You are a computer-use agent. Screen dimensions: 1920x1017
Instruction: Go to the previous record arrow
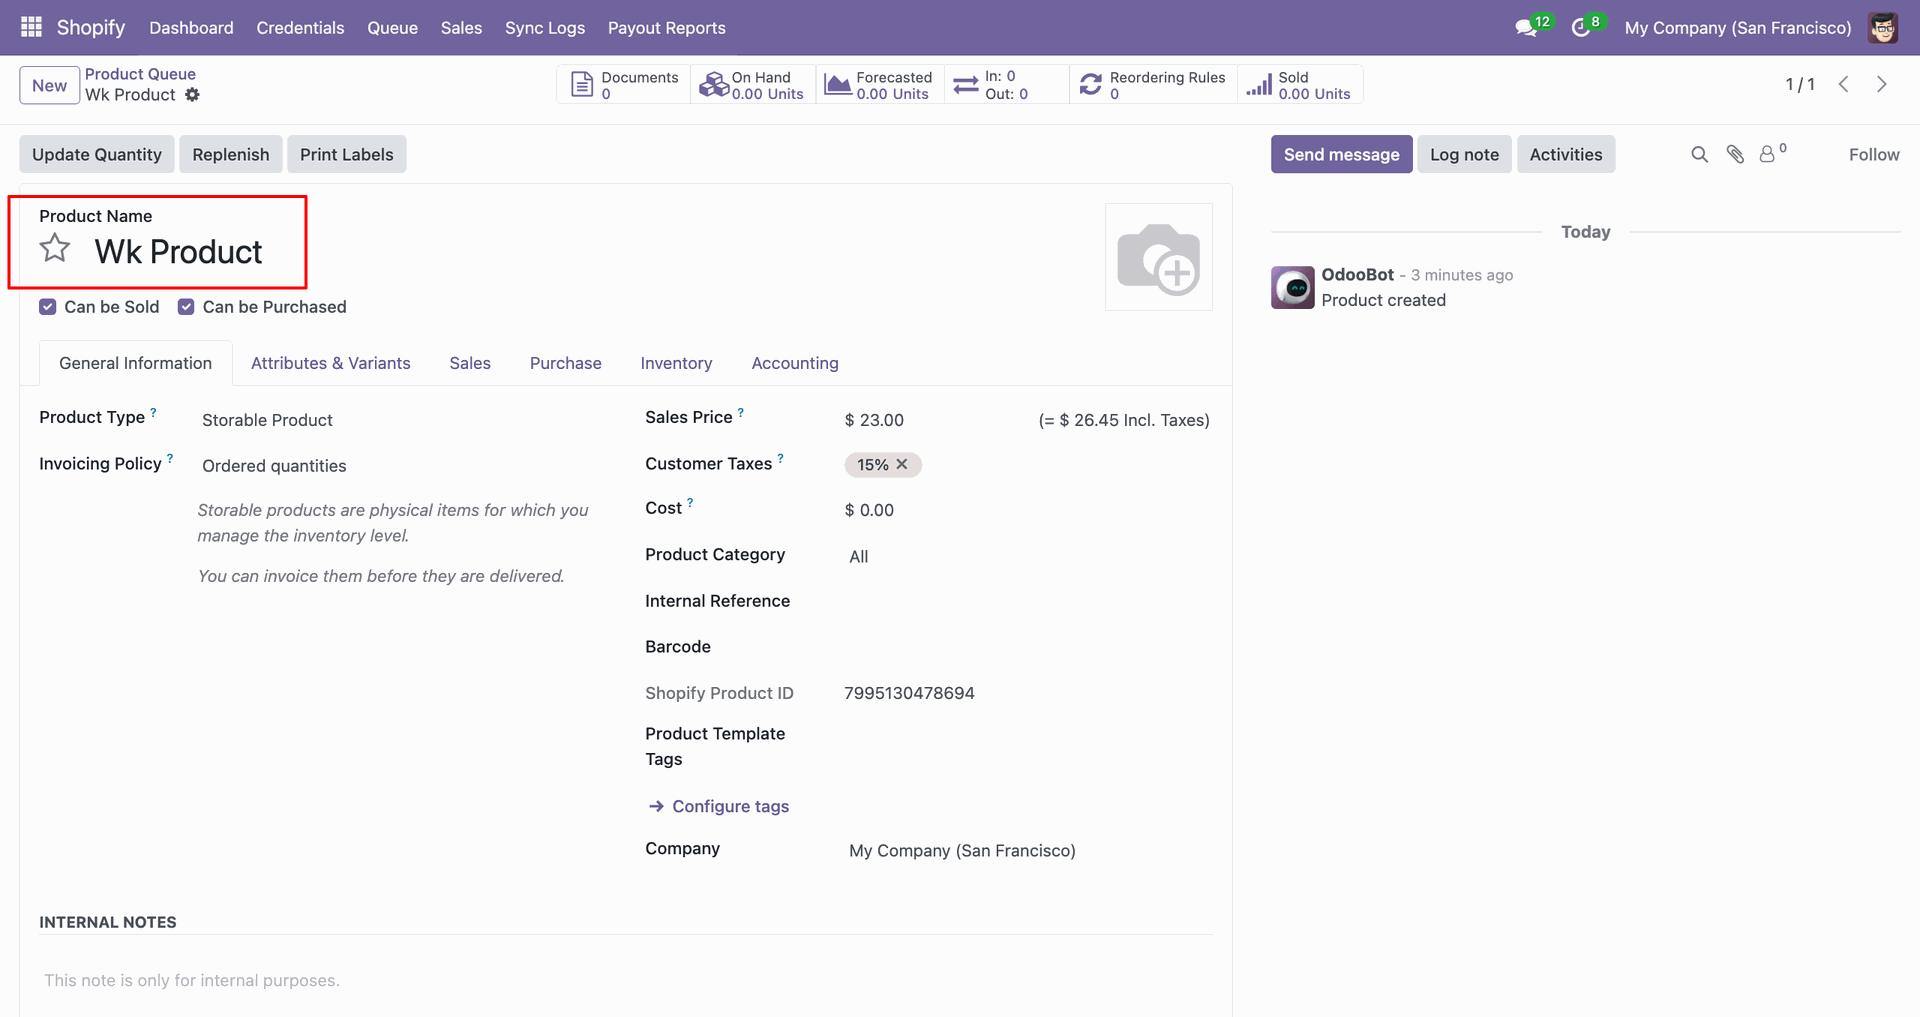pos(1843,84)
